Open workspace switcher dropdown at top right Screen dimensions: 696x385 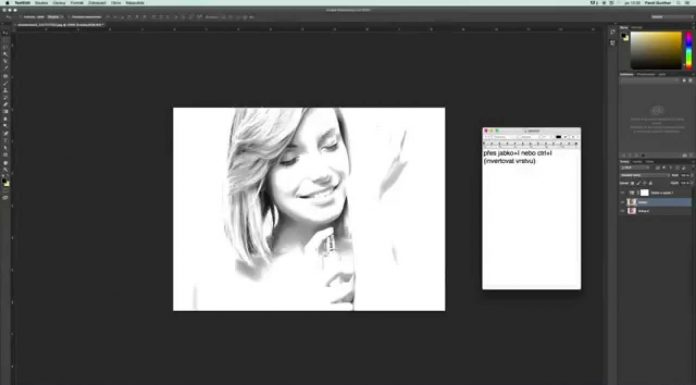pos(671,17)
